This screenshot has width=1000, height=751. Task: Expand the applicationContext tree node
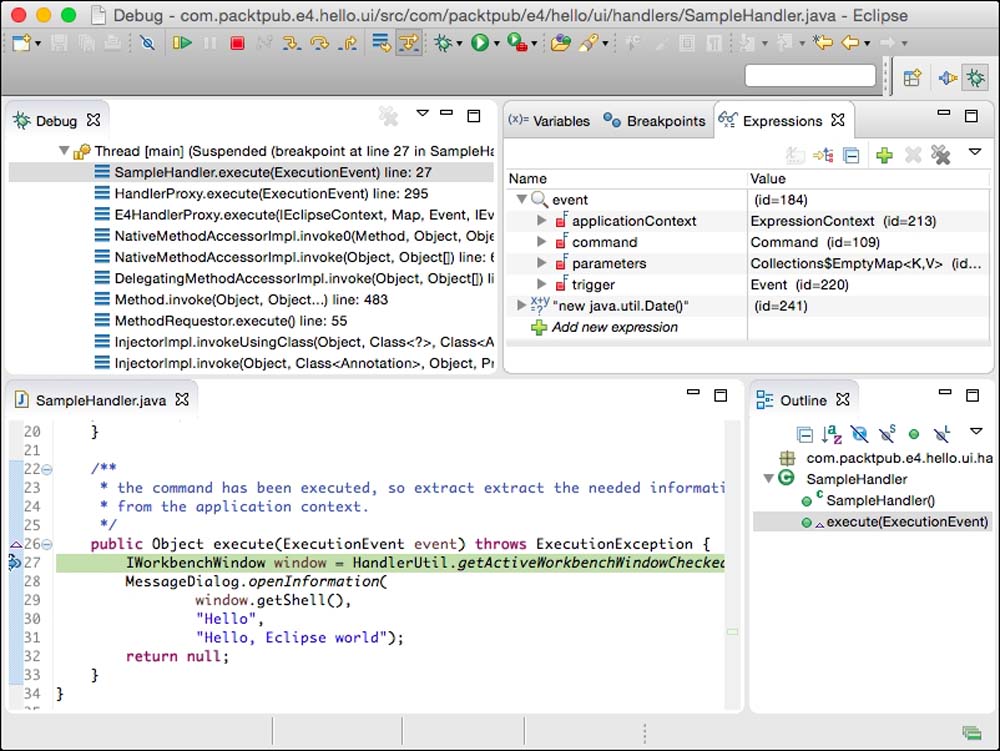pyautogui.click(x=542, y=221)
